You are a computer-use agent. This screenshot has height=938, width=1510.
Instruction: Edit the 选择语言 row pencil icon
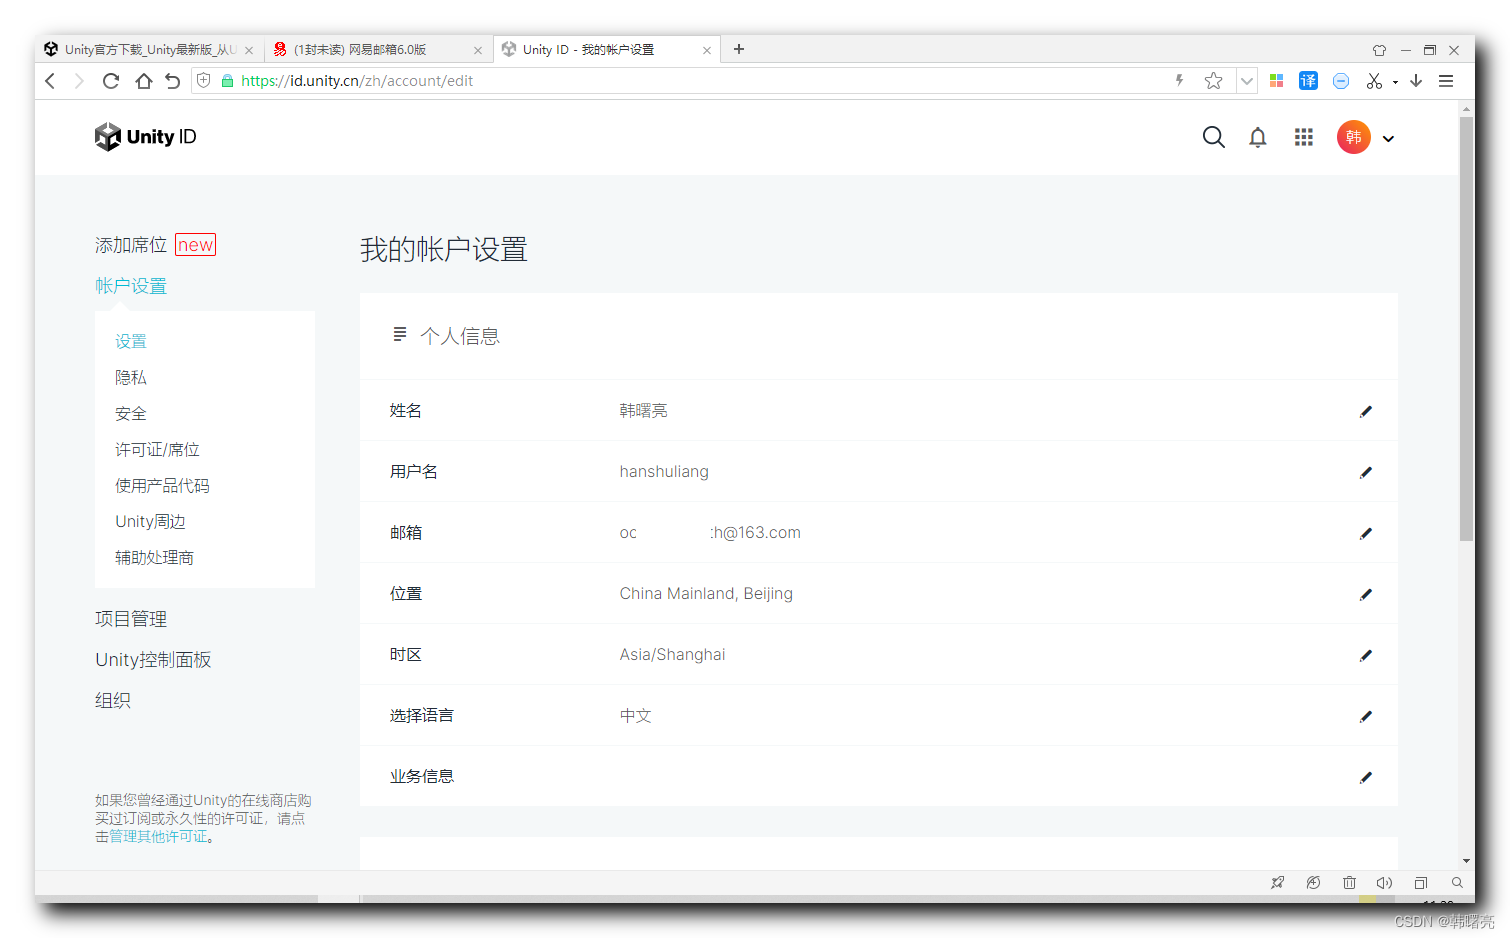(x=1366, y=716)
